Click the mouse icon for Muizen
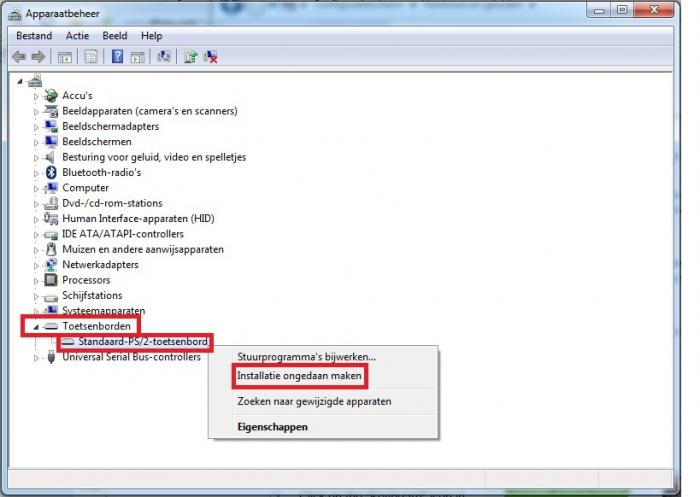Image resolution: width=700 pixels, height=497 pixels. click(51, 249)
